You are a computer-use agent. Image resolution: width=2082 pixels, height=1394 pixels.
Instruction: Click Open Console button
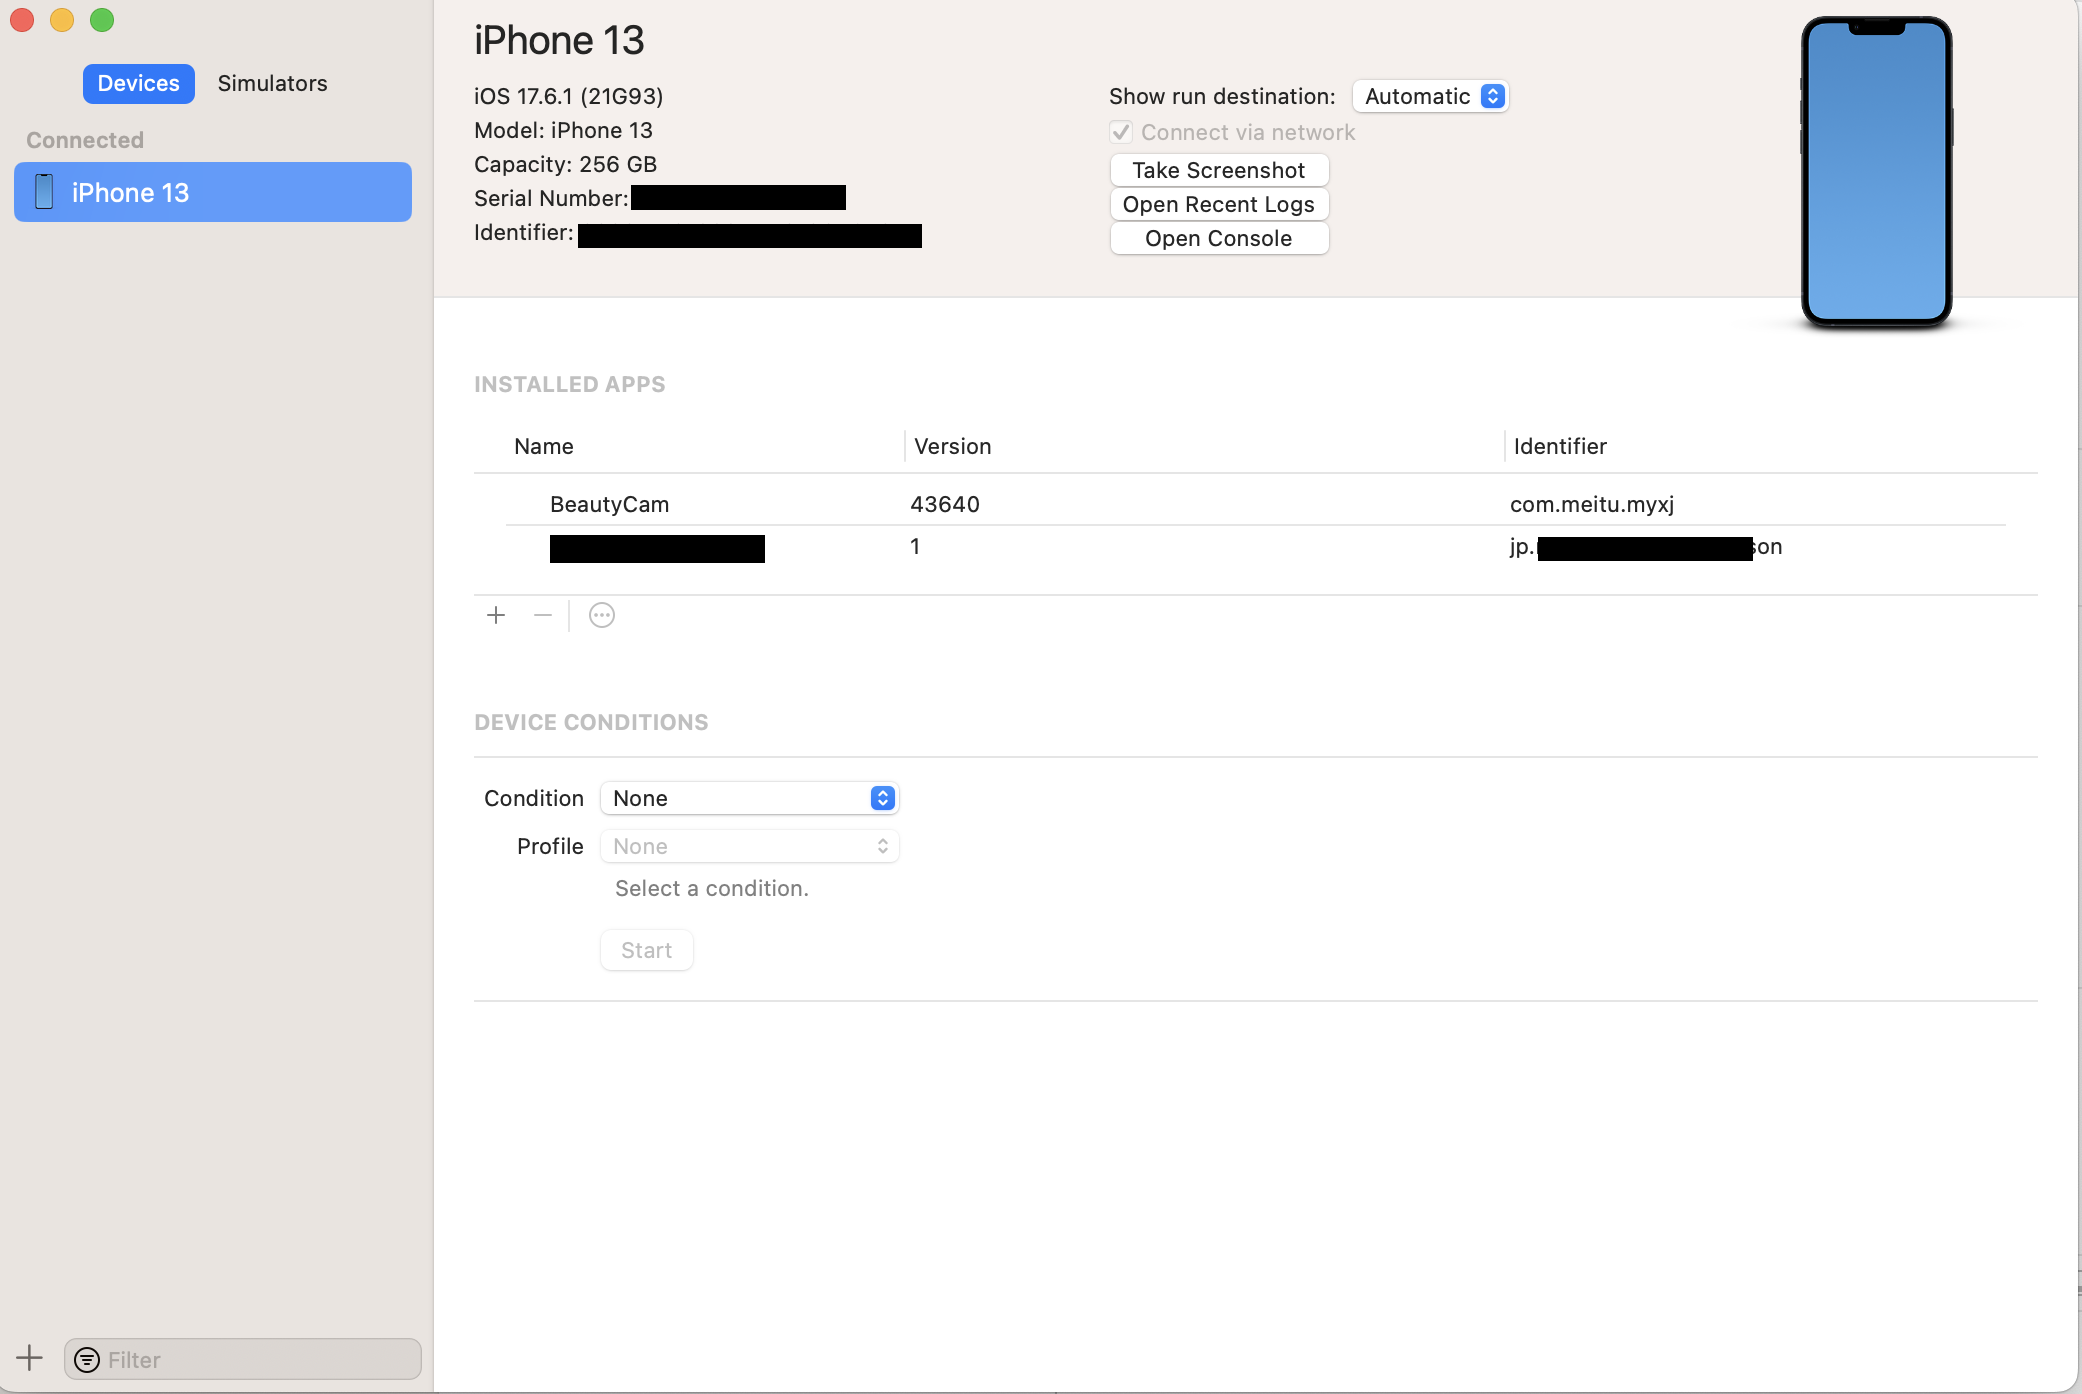tap(1219, 238)
